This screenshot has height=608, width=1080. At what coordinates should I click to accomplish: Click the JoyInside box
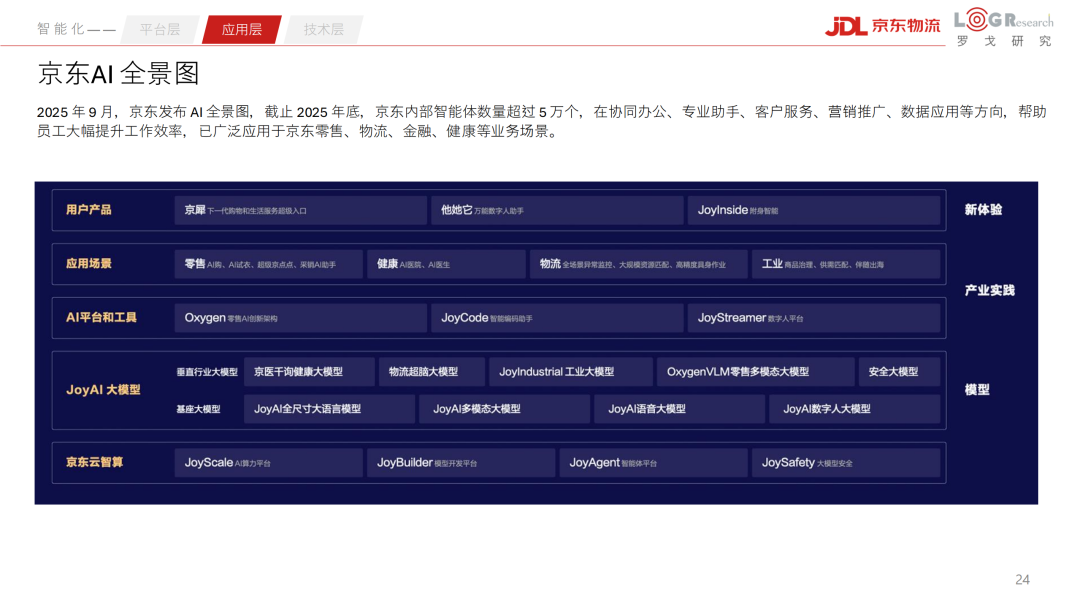813,210
